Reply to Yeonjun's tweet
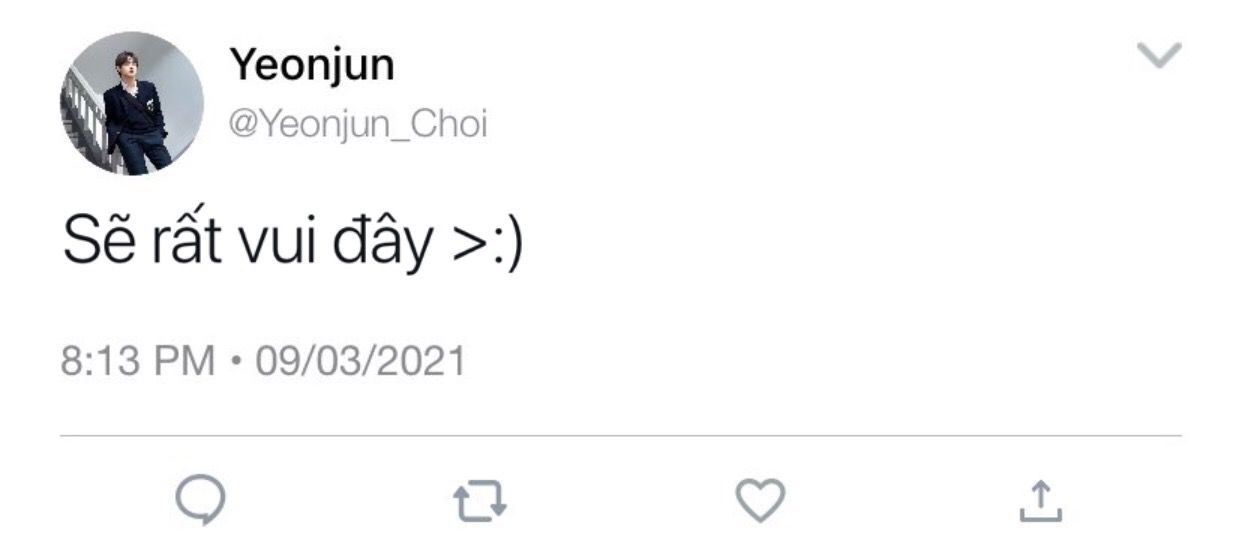 (x=201, y=501)
